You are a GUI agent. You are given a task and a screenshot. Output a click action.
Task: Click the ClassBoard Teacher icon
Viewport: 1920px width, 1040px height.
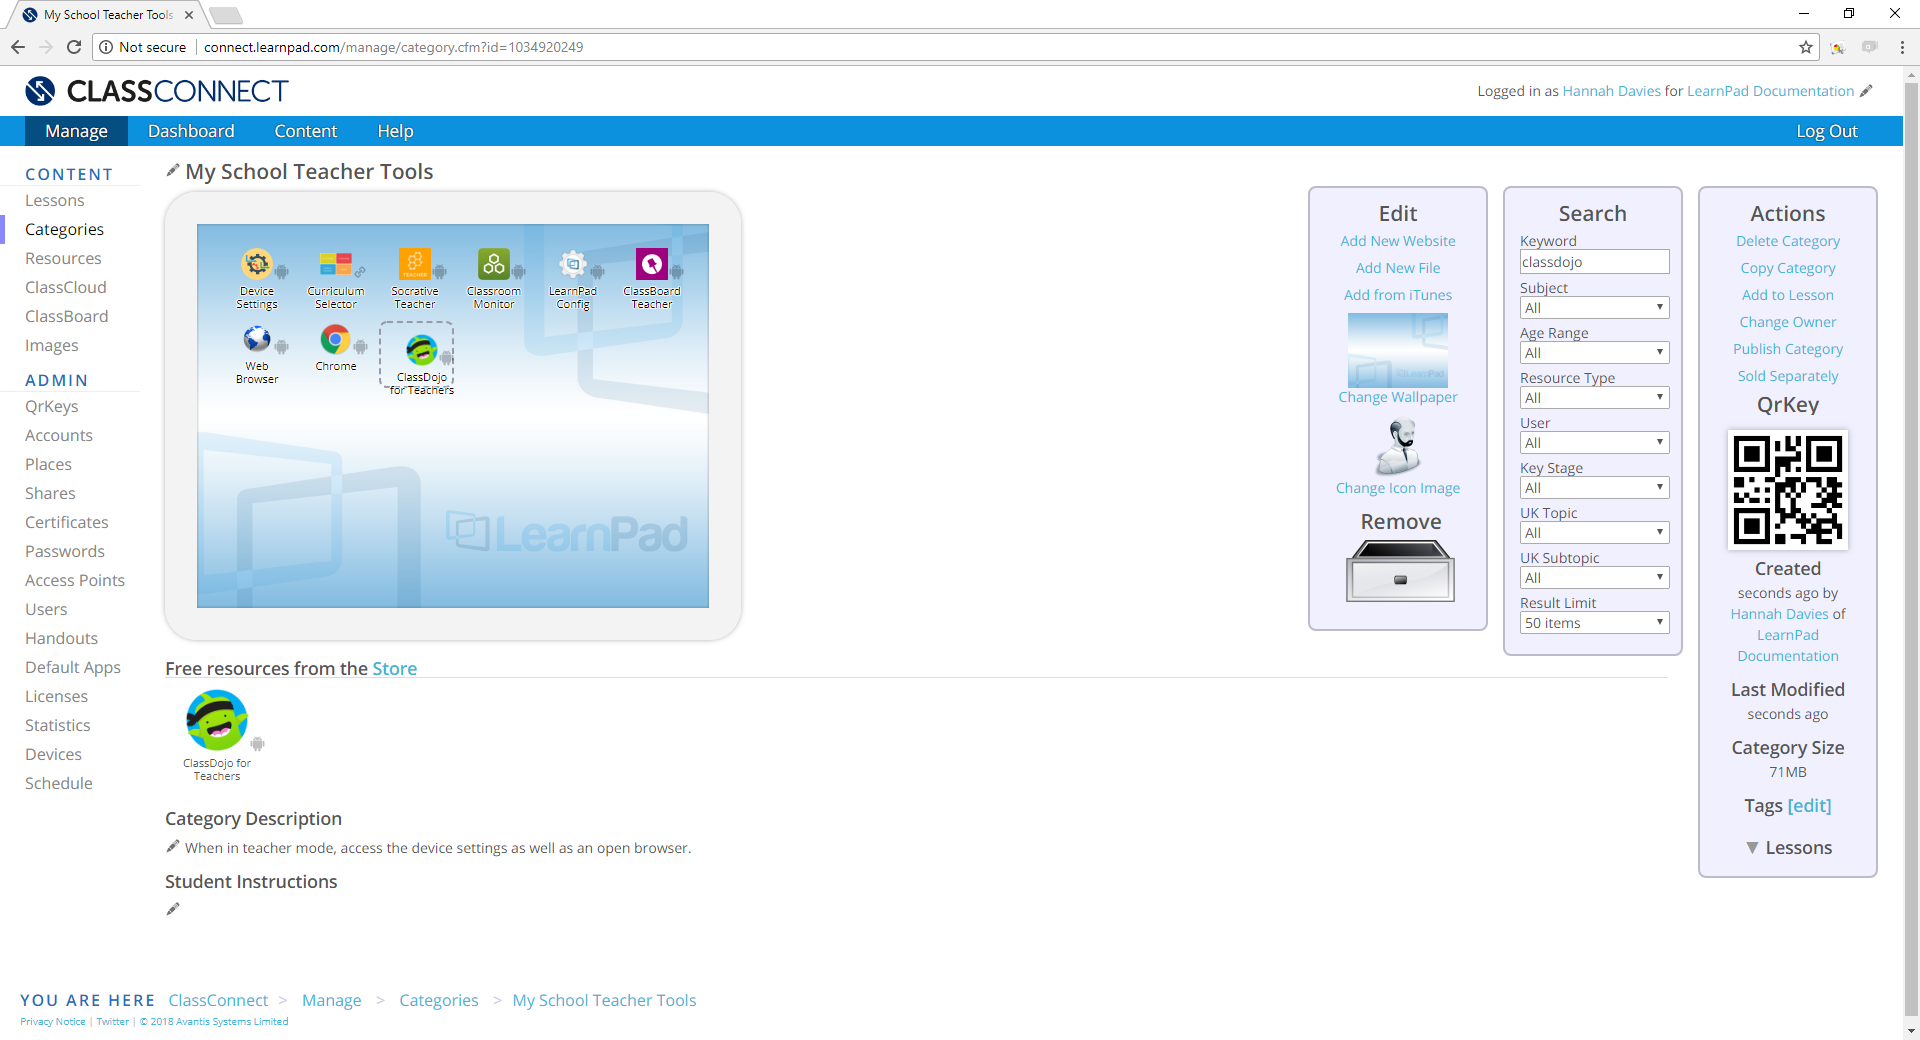coord(651,264)
